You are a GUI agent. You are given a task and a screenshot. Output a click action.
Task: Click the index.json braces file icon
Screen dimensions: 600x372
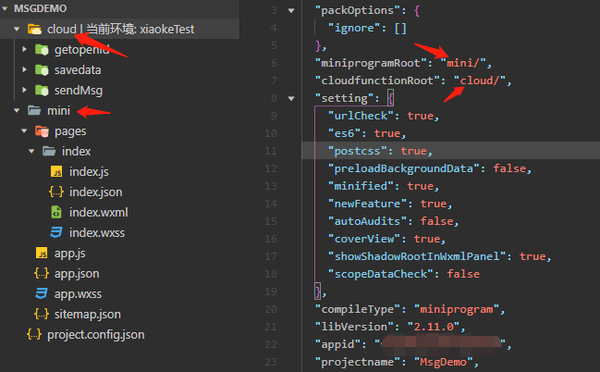56,192
